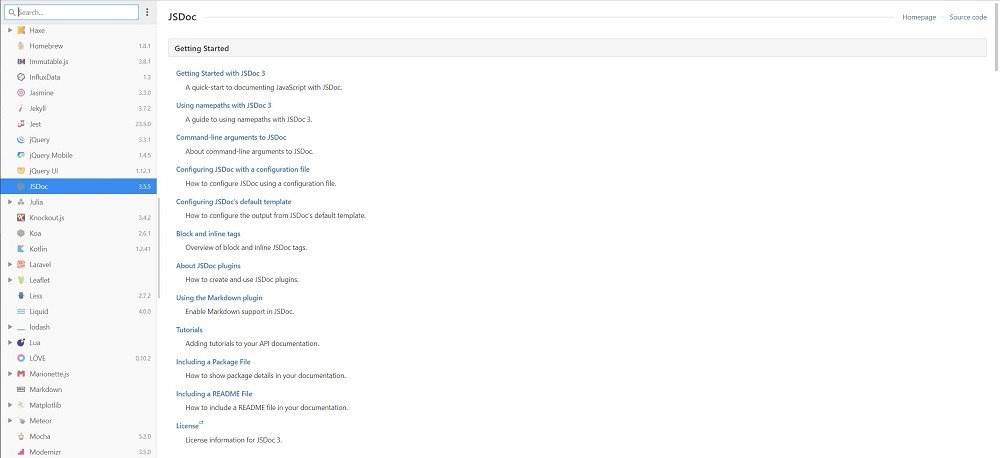
Task: Expand the Lua tree arrow
Action: 10,343
